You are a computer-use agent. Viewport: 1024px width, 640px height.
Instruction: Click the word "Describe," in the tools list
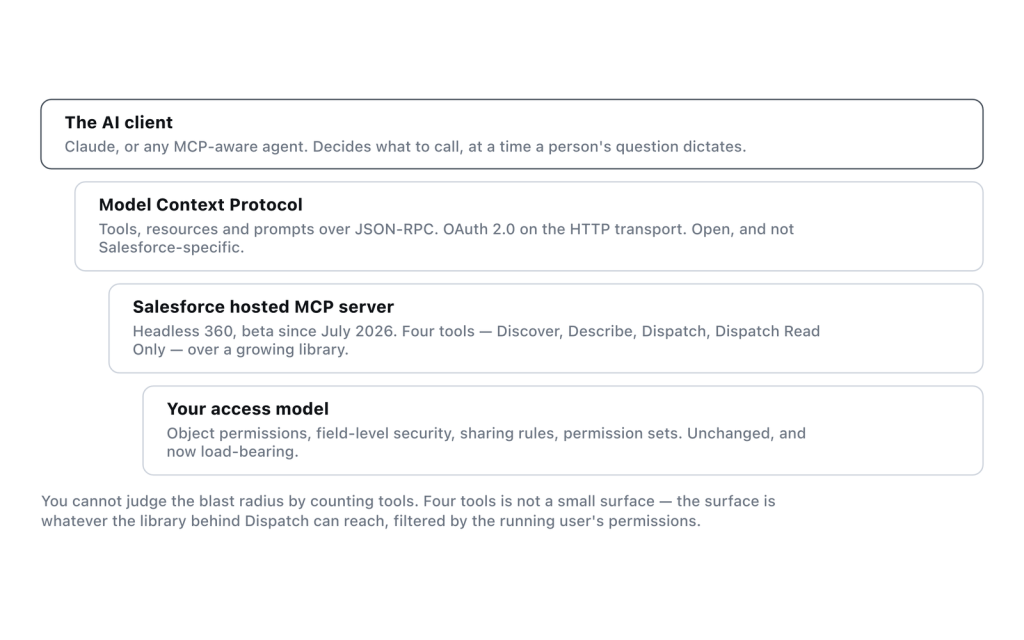602,331
